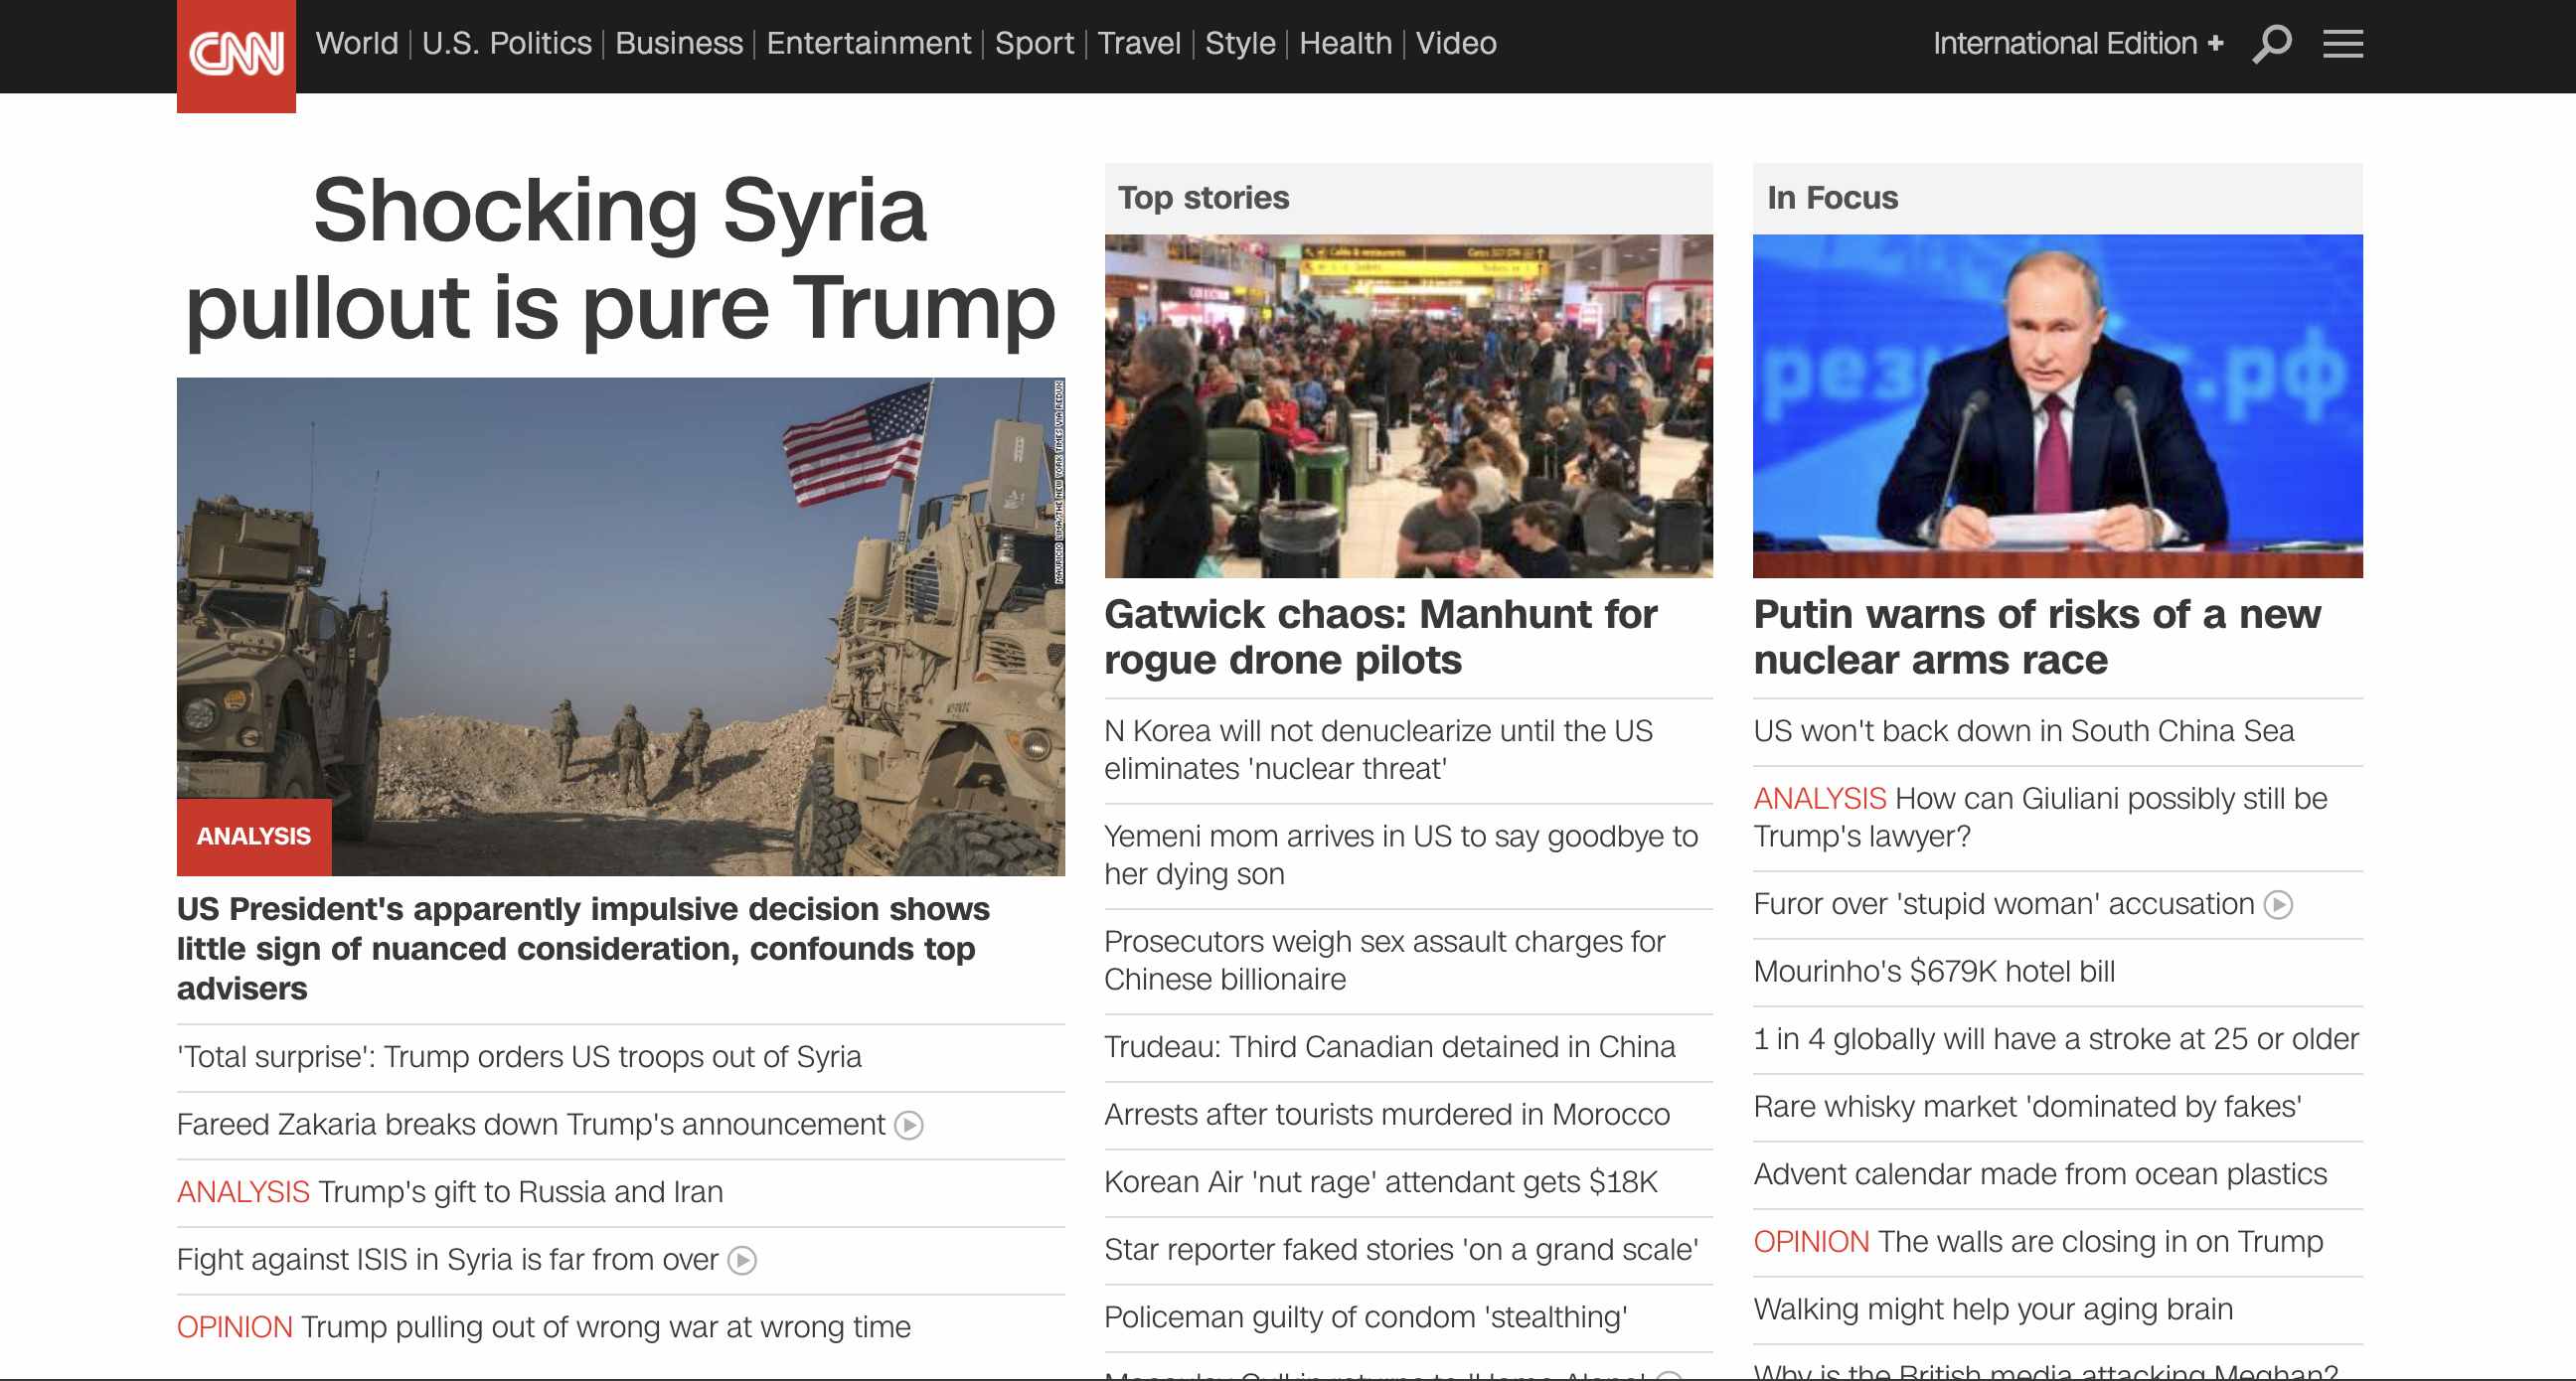This screenshot has height=1381, width=2576.
Task: Click the Syria military convoy image
Action: tap(620, 625)
